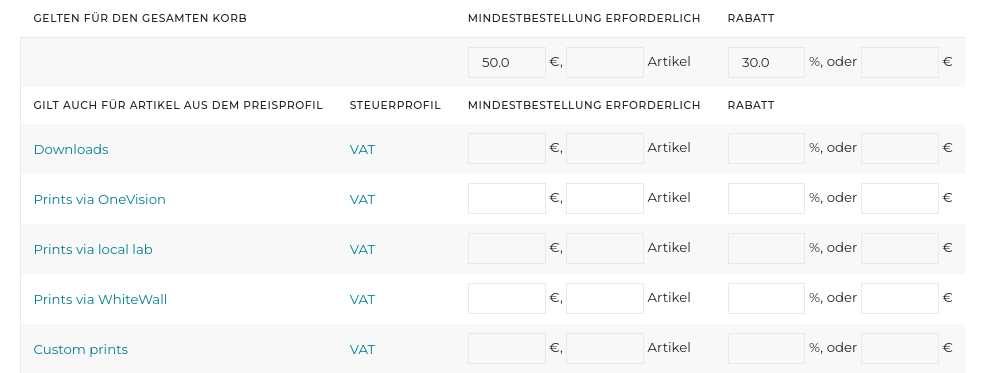
Task: Open the Prints via local lab link
Action: 93,249
